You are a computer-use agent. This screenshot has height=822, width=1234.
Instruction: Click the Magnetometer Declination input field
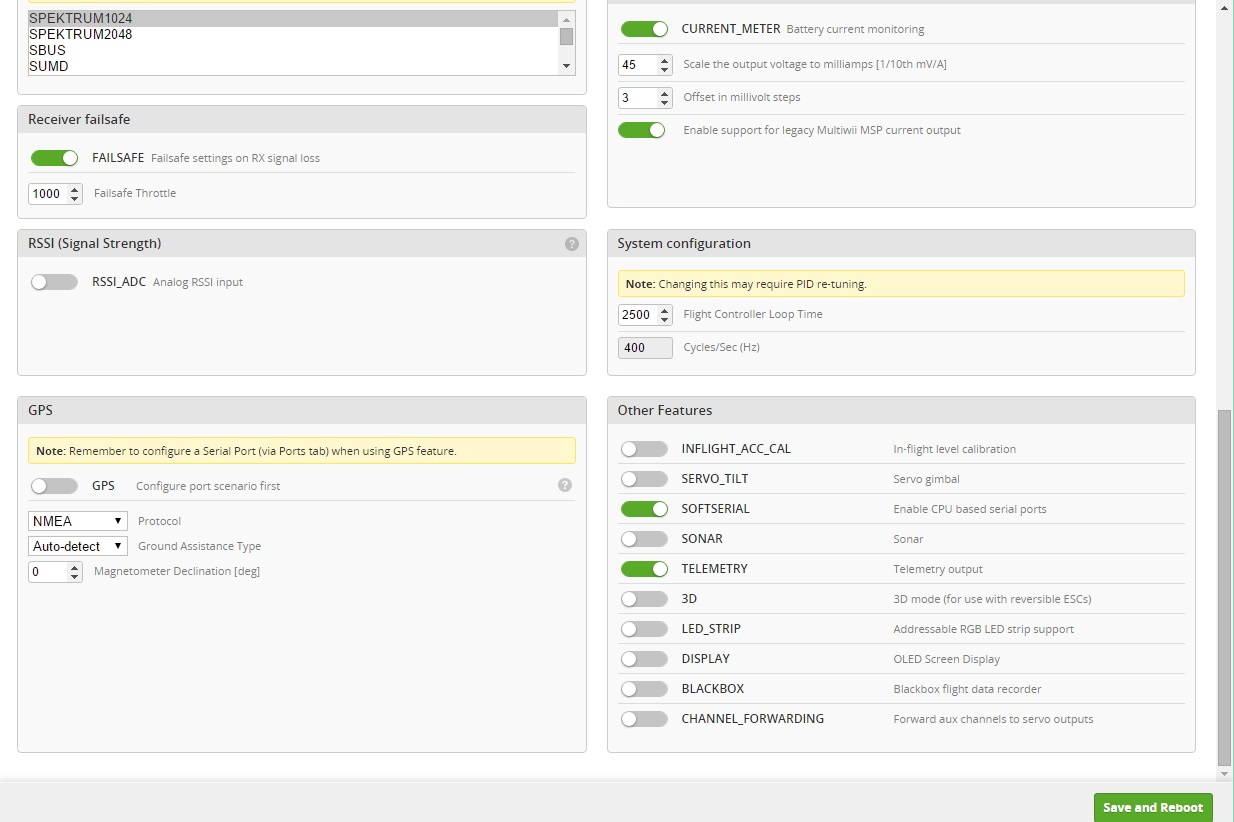[47, 572]
